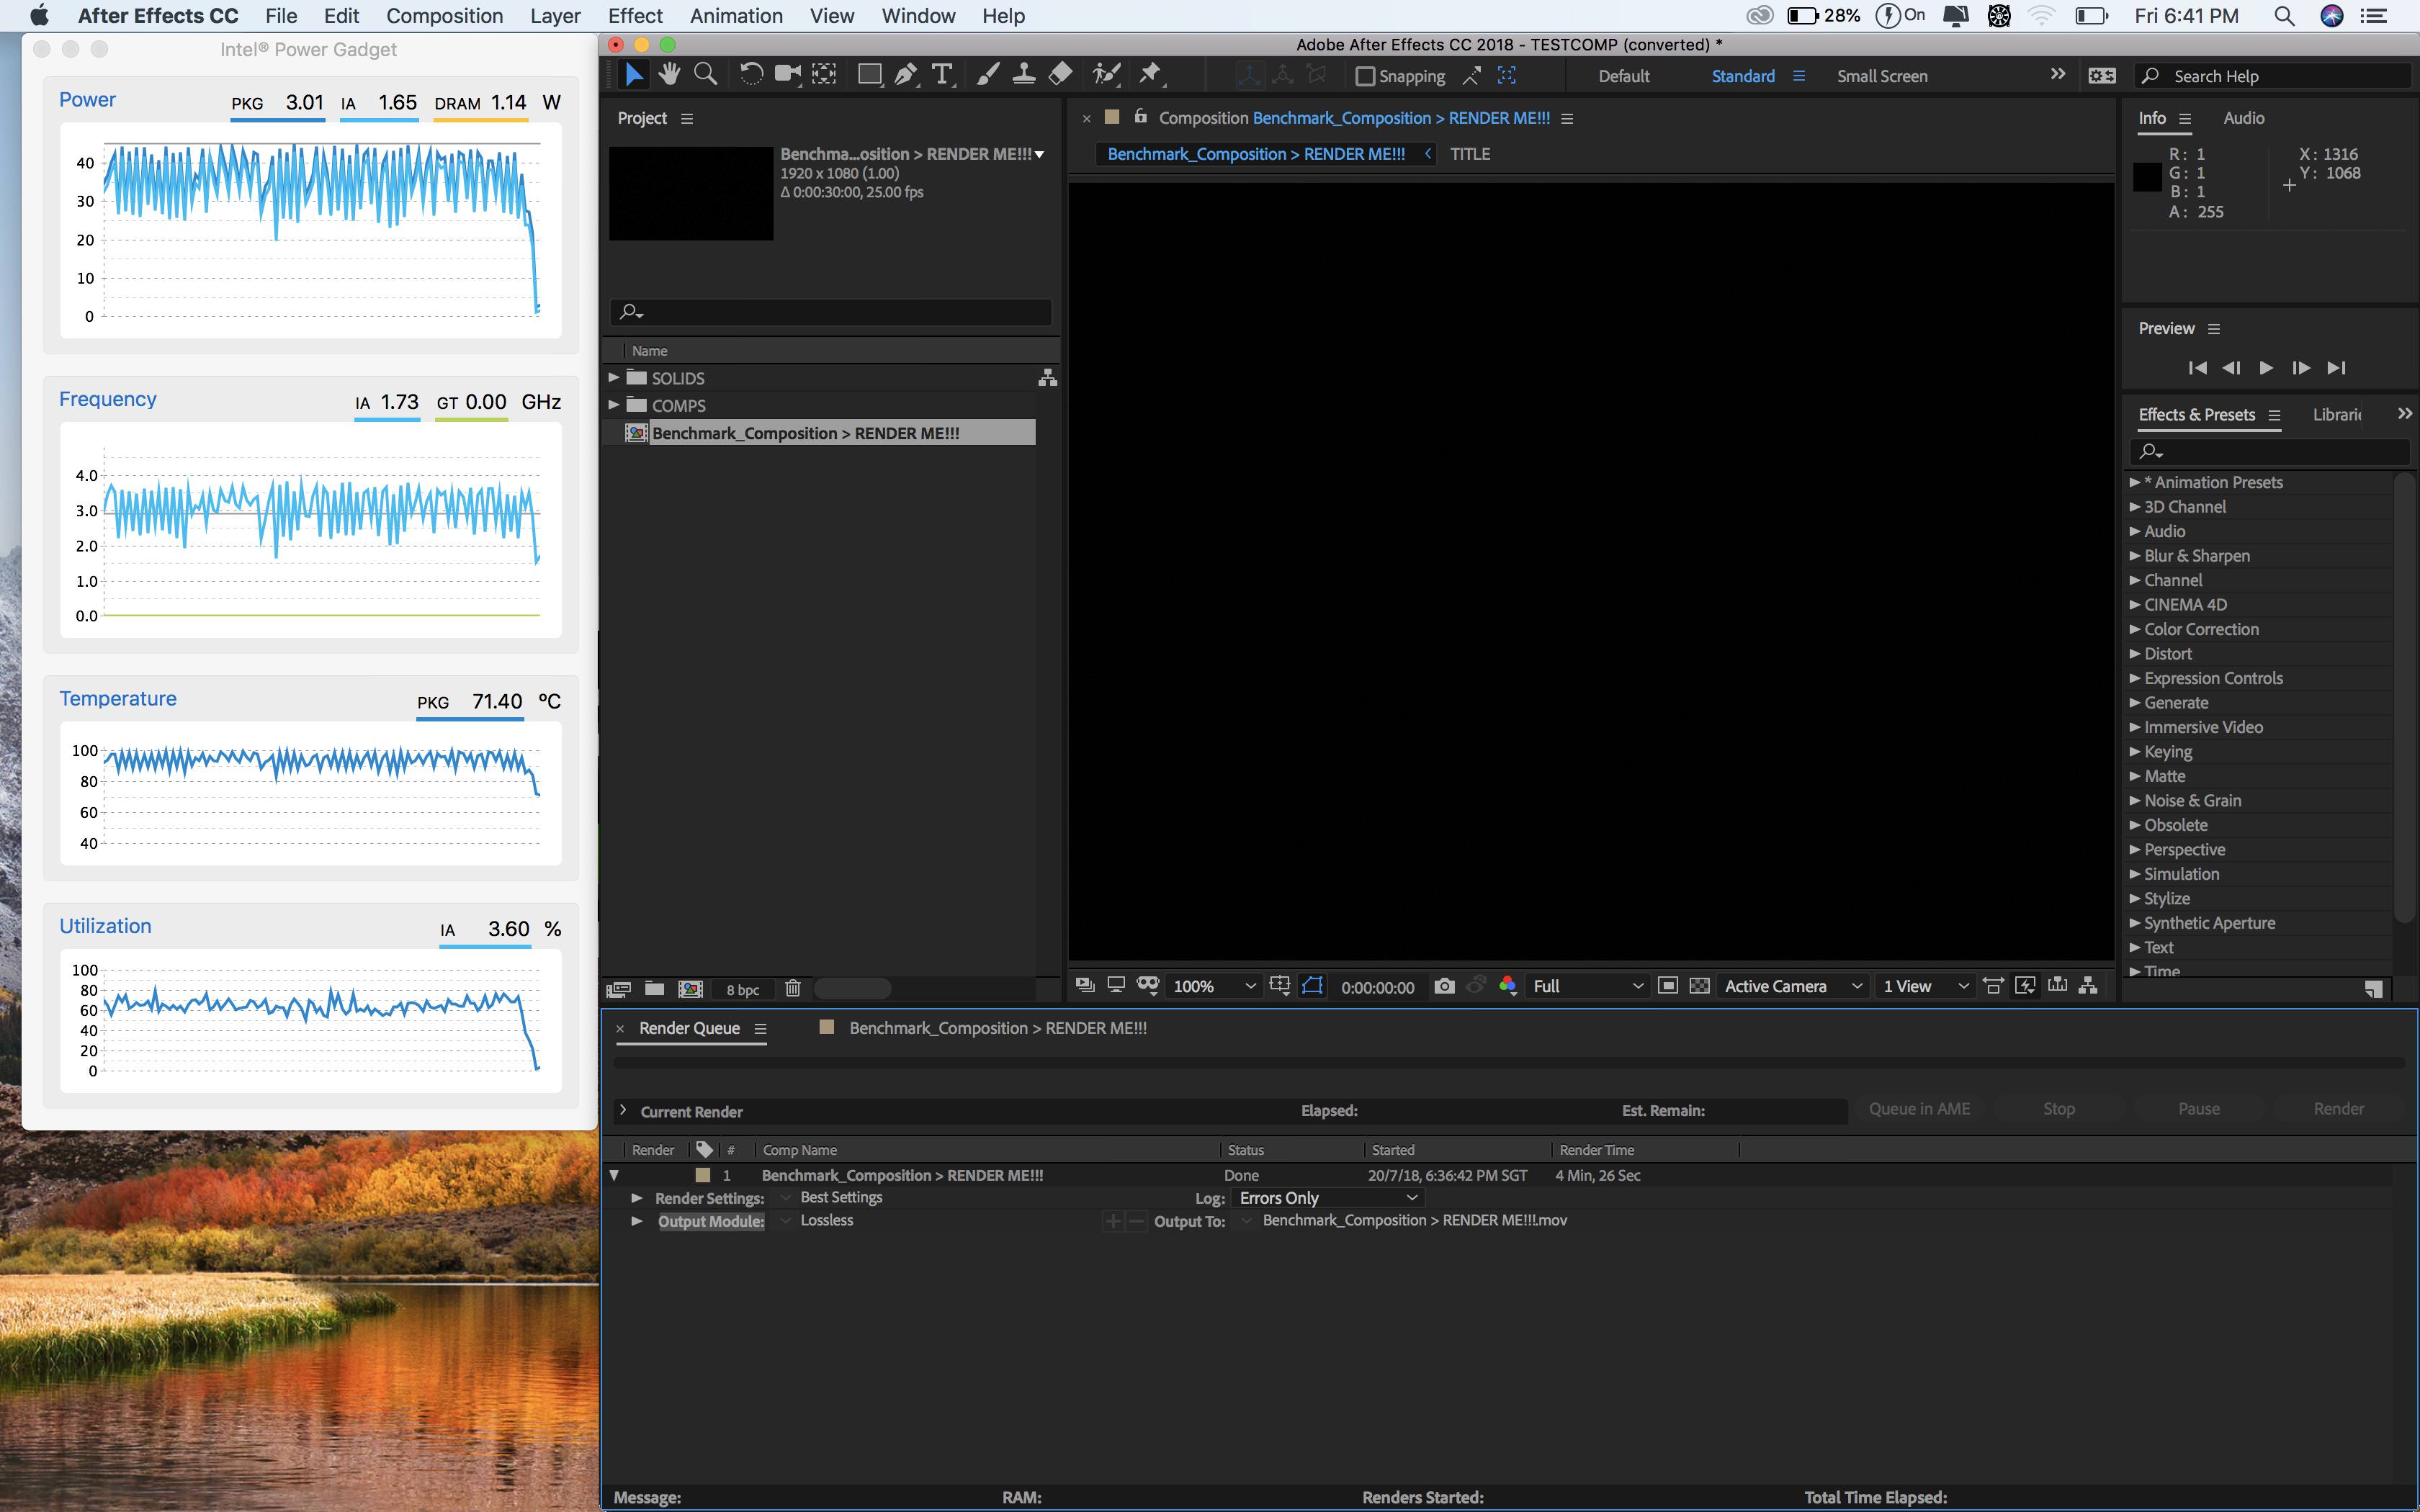Enable the Snapping checkbox

tap(1365, 76)
